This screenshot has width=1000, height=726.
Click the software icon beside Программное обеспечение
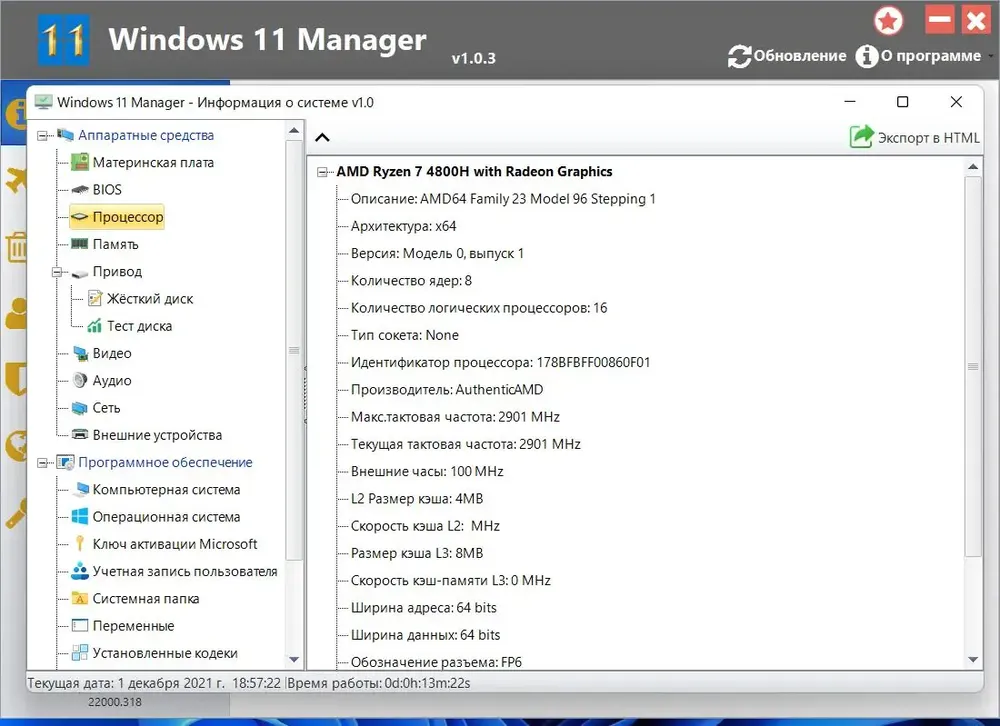(65, 462)
